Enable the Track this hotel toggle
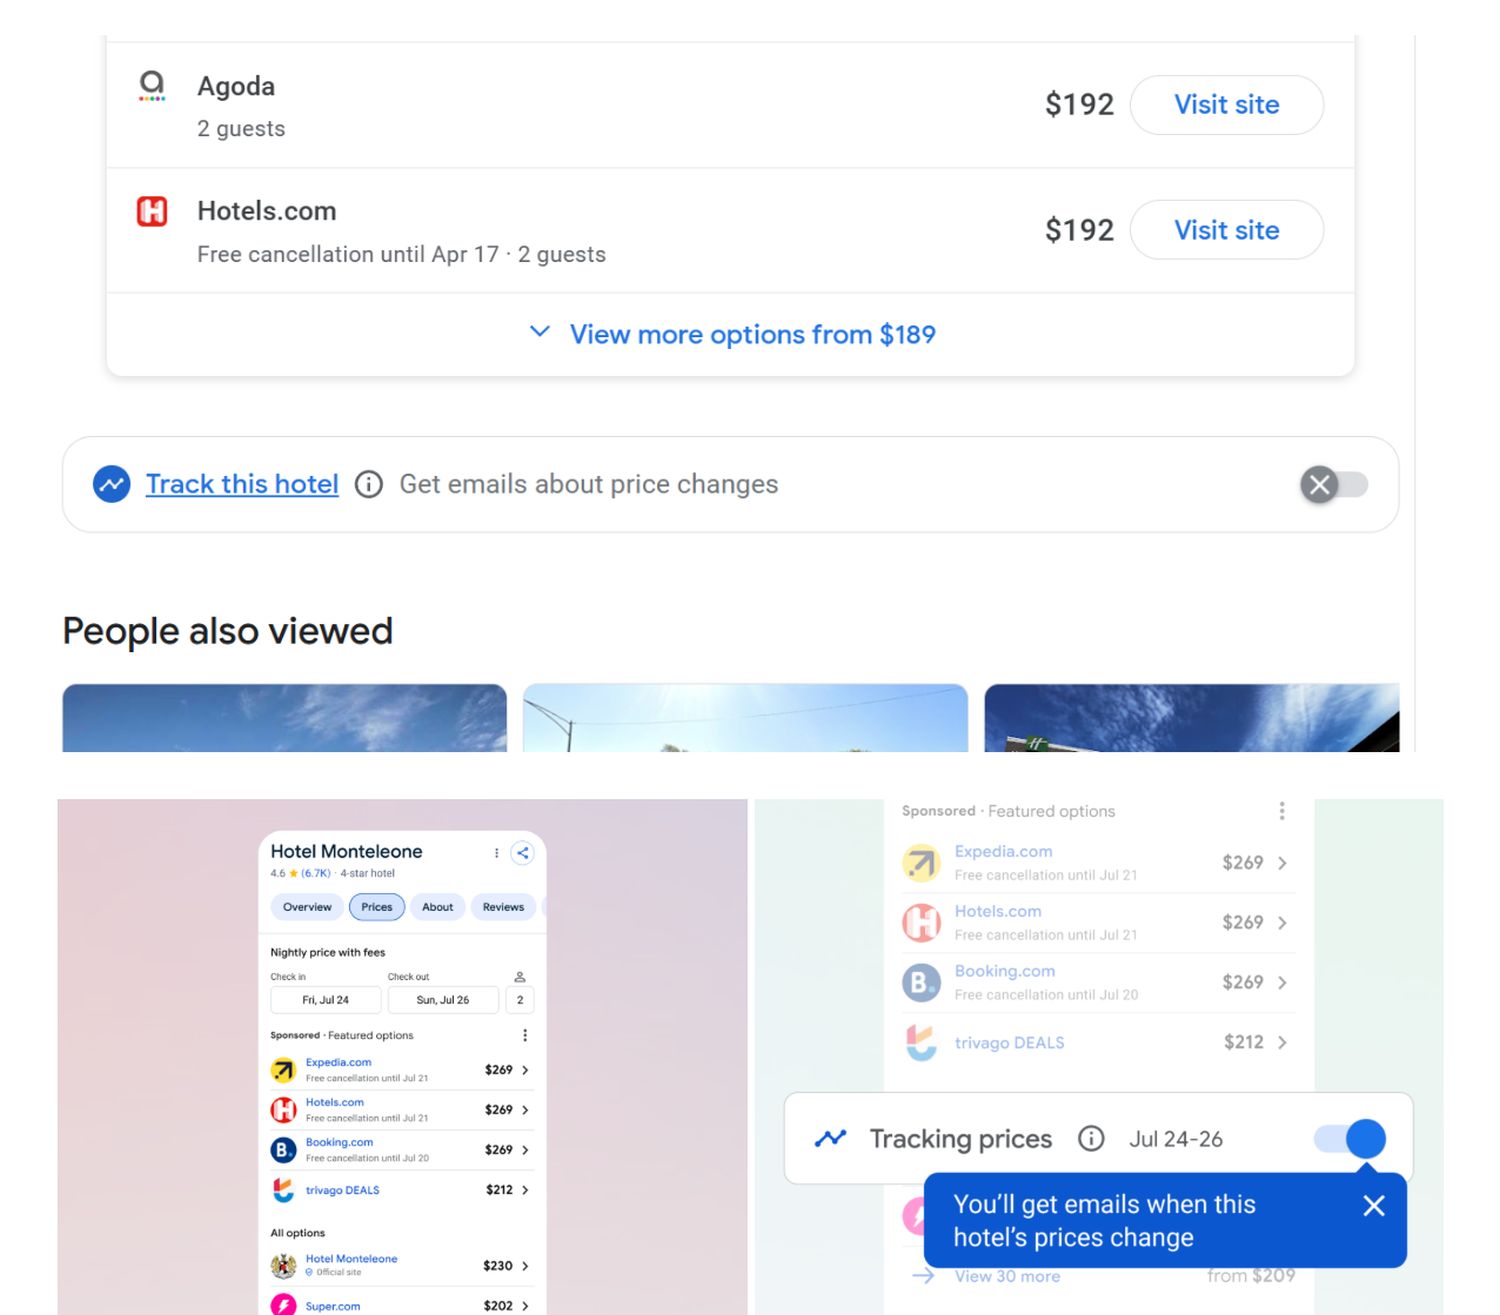The width and height of the screenshot is (1500, 1315). coord(1334,485)
